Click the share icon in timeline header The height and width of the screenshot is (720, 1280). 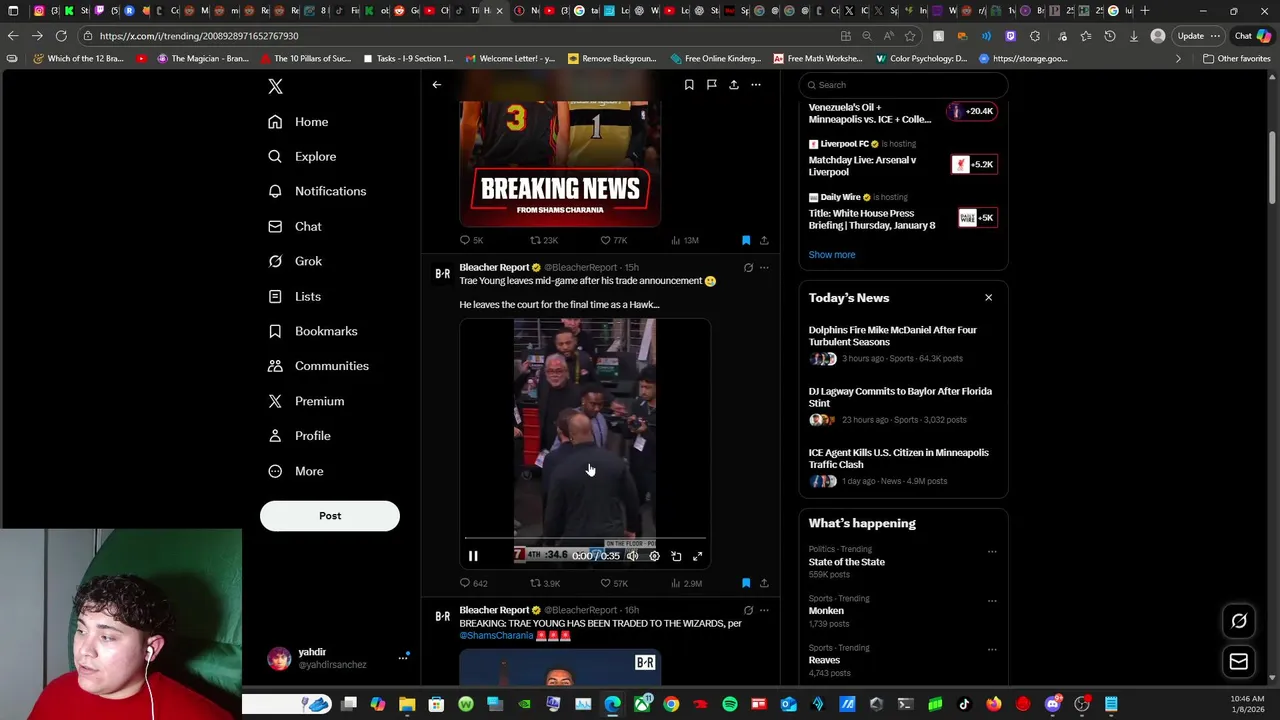[733, 85]
